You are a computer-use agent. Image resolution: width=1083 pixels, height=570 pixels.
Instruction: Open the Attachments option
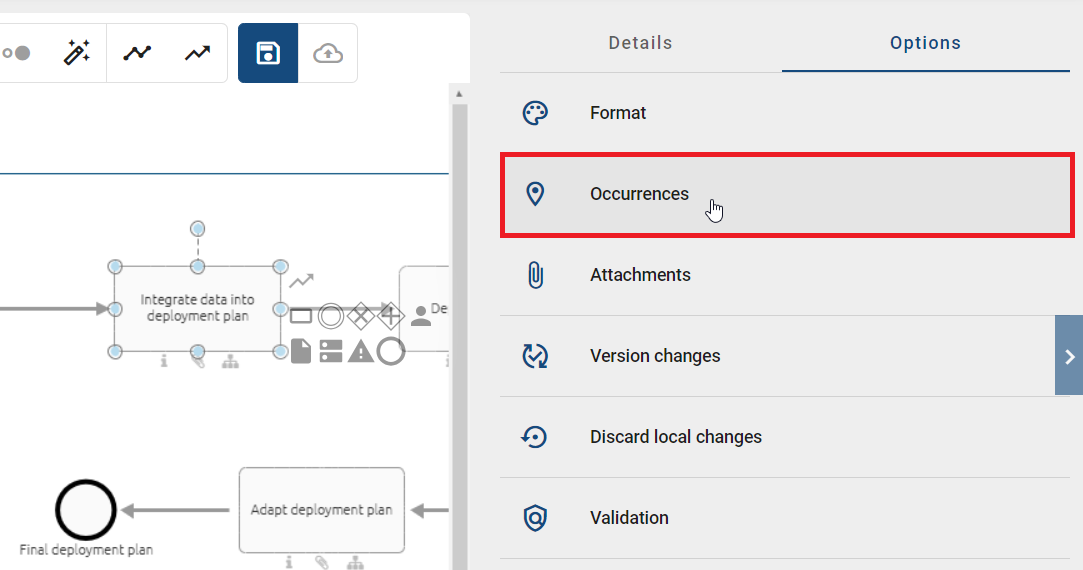pos(785,275)
